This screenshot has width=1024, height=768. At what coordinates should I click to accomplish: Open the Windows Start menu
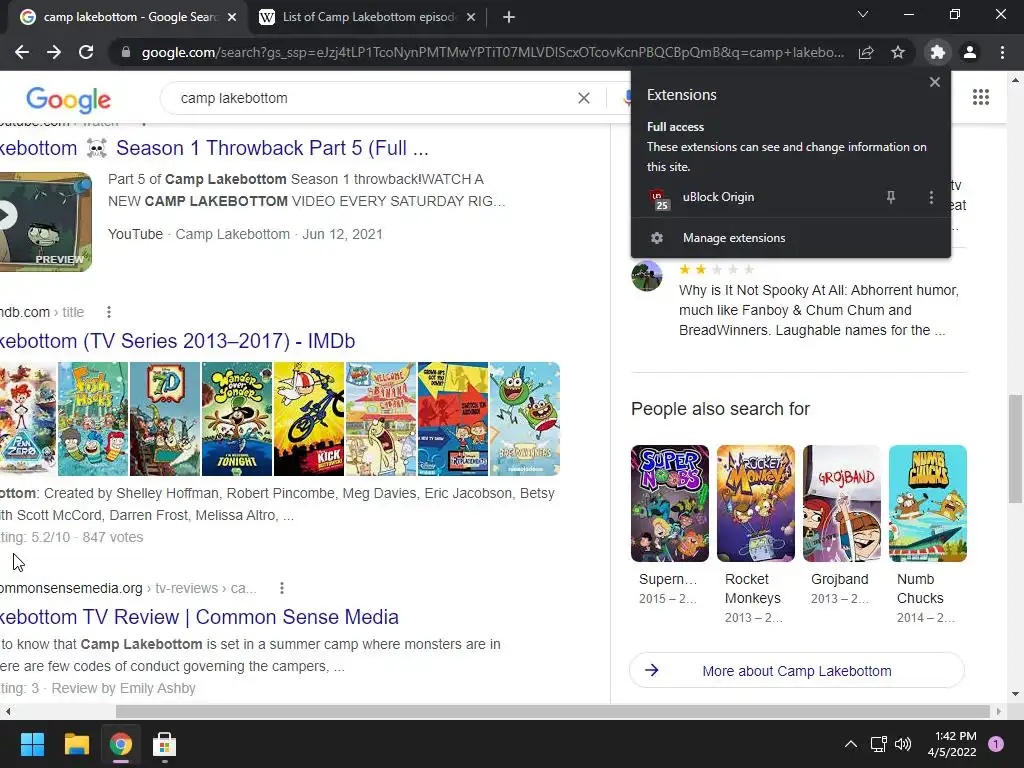click(32, 744)
